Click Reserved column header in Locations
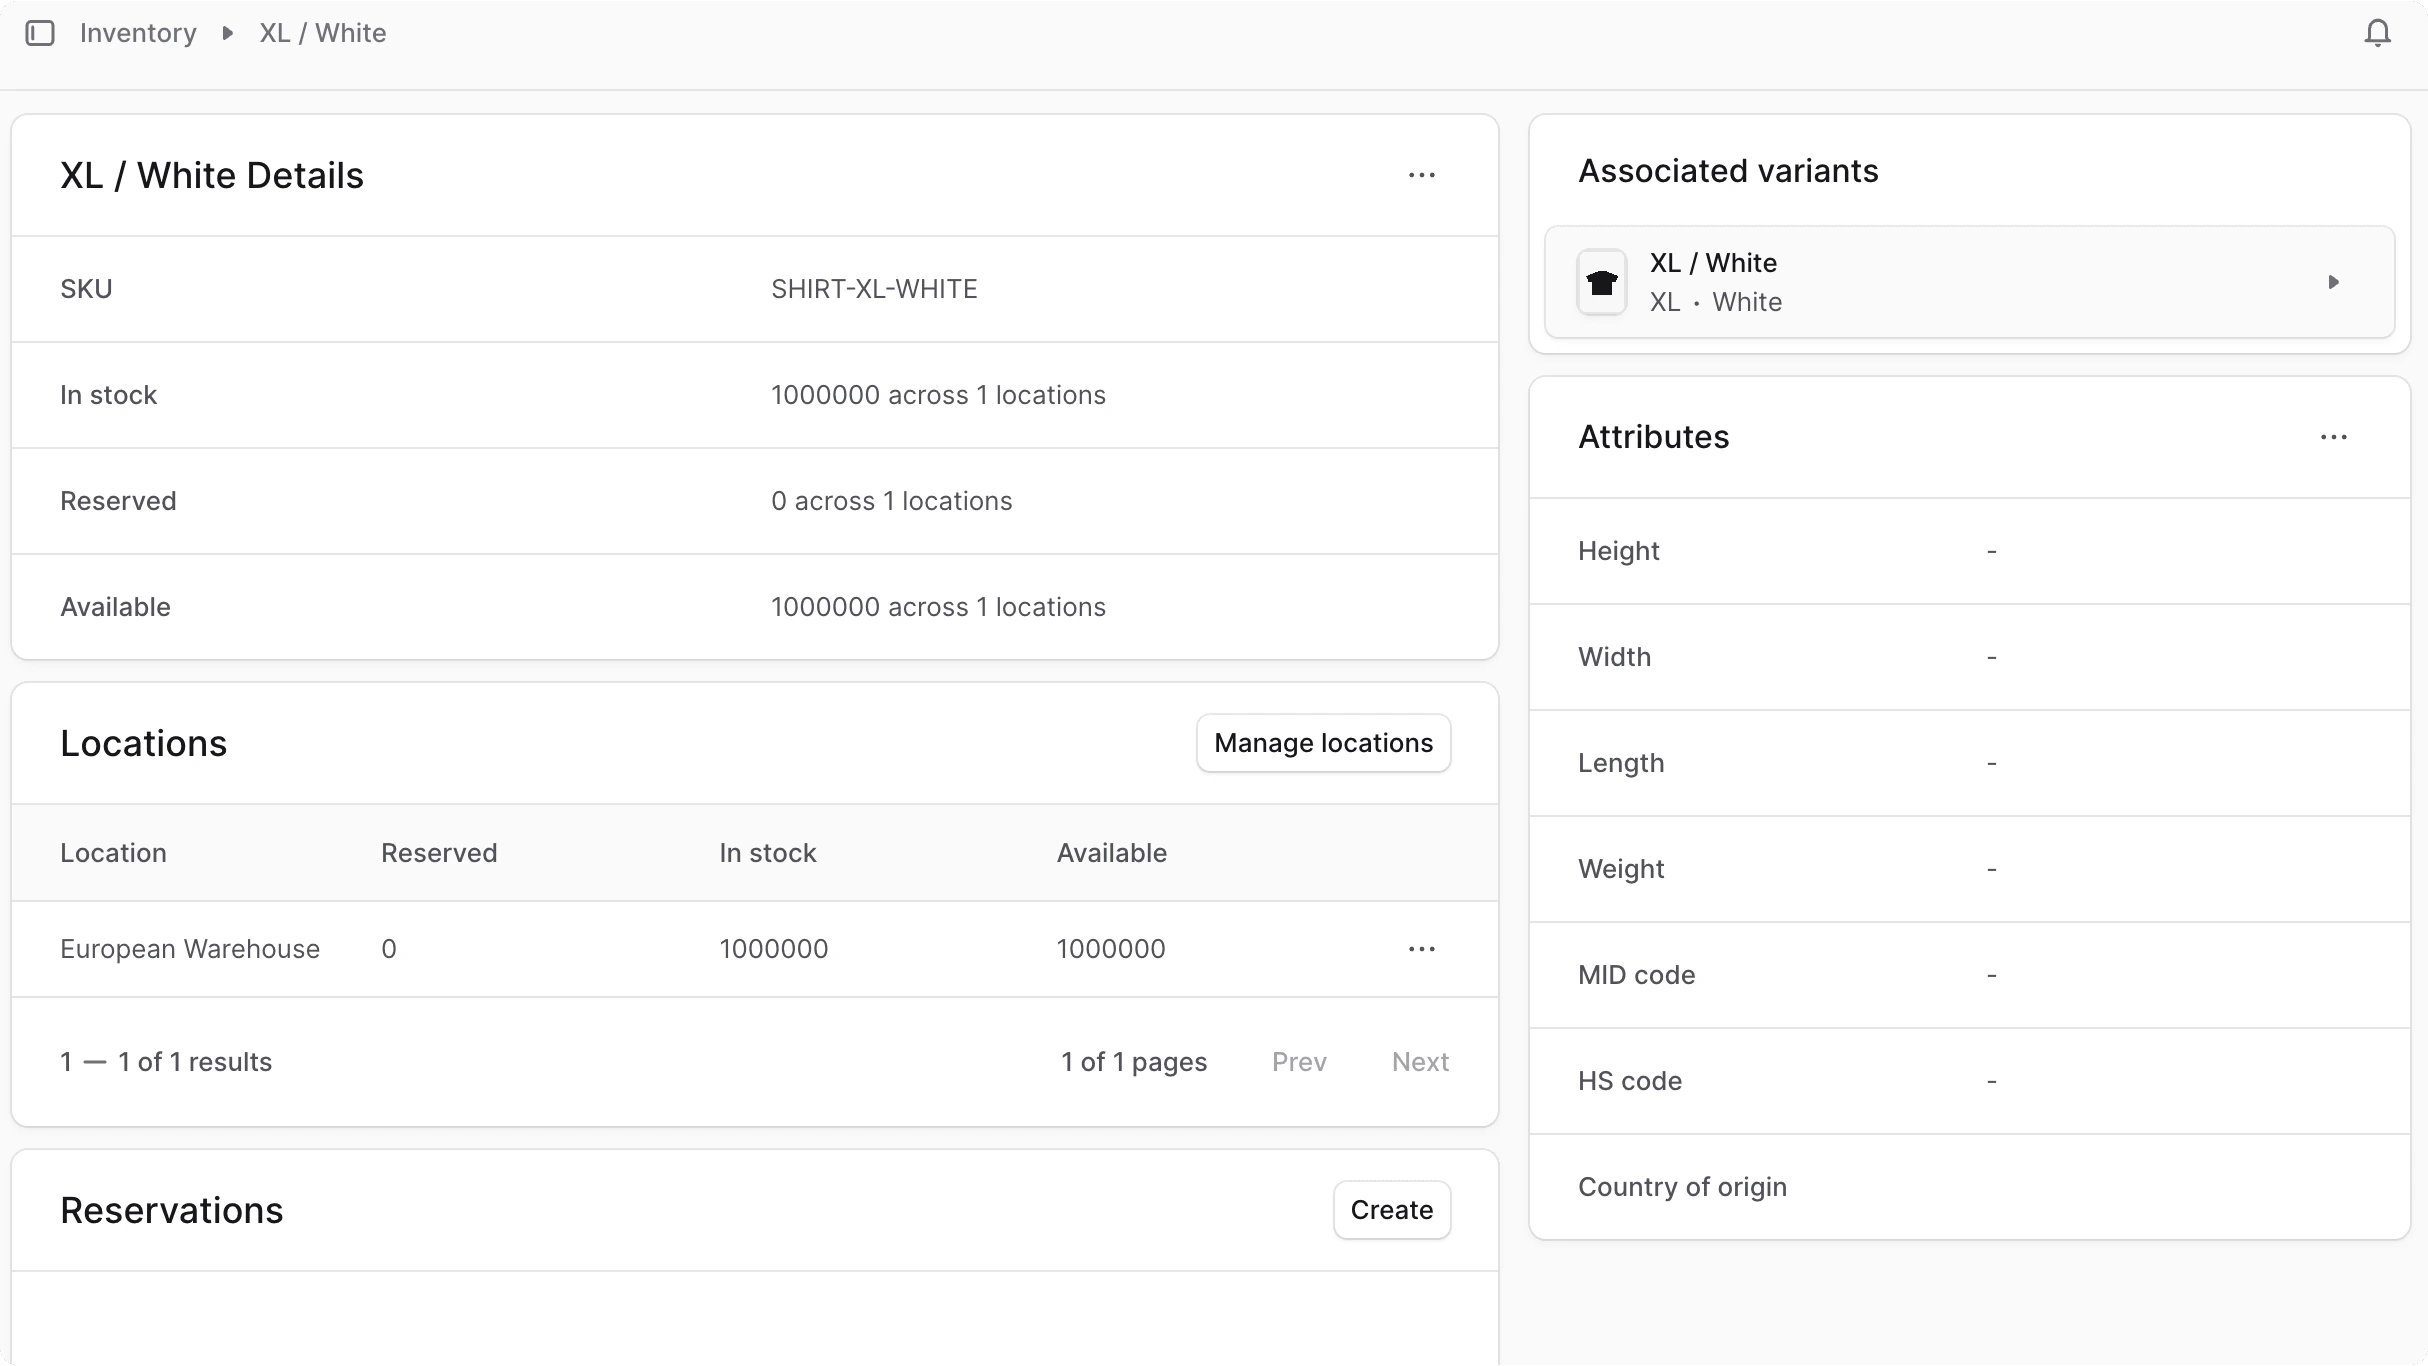This screenshot has width=2428, height=1366. click(438, 853)
